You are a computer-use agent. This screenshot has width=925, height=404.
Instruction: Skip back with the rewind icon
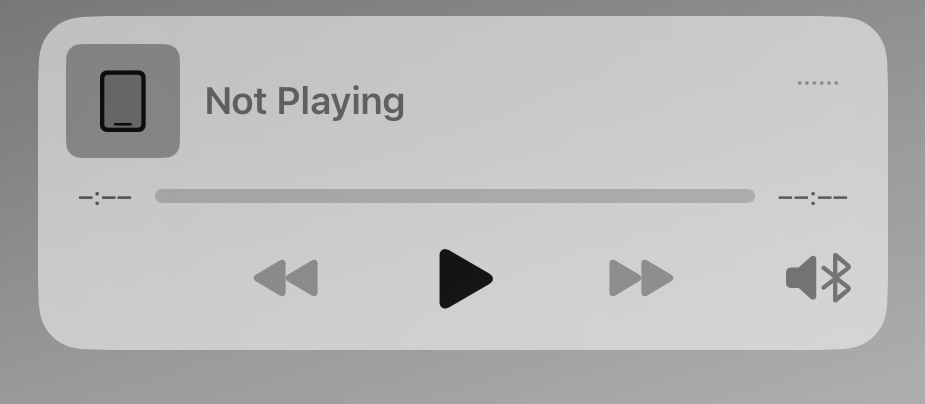tap(286, 278)
